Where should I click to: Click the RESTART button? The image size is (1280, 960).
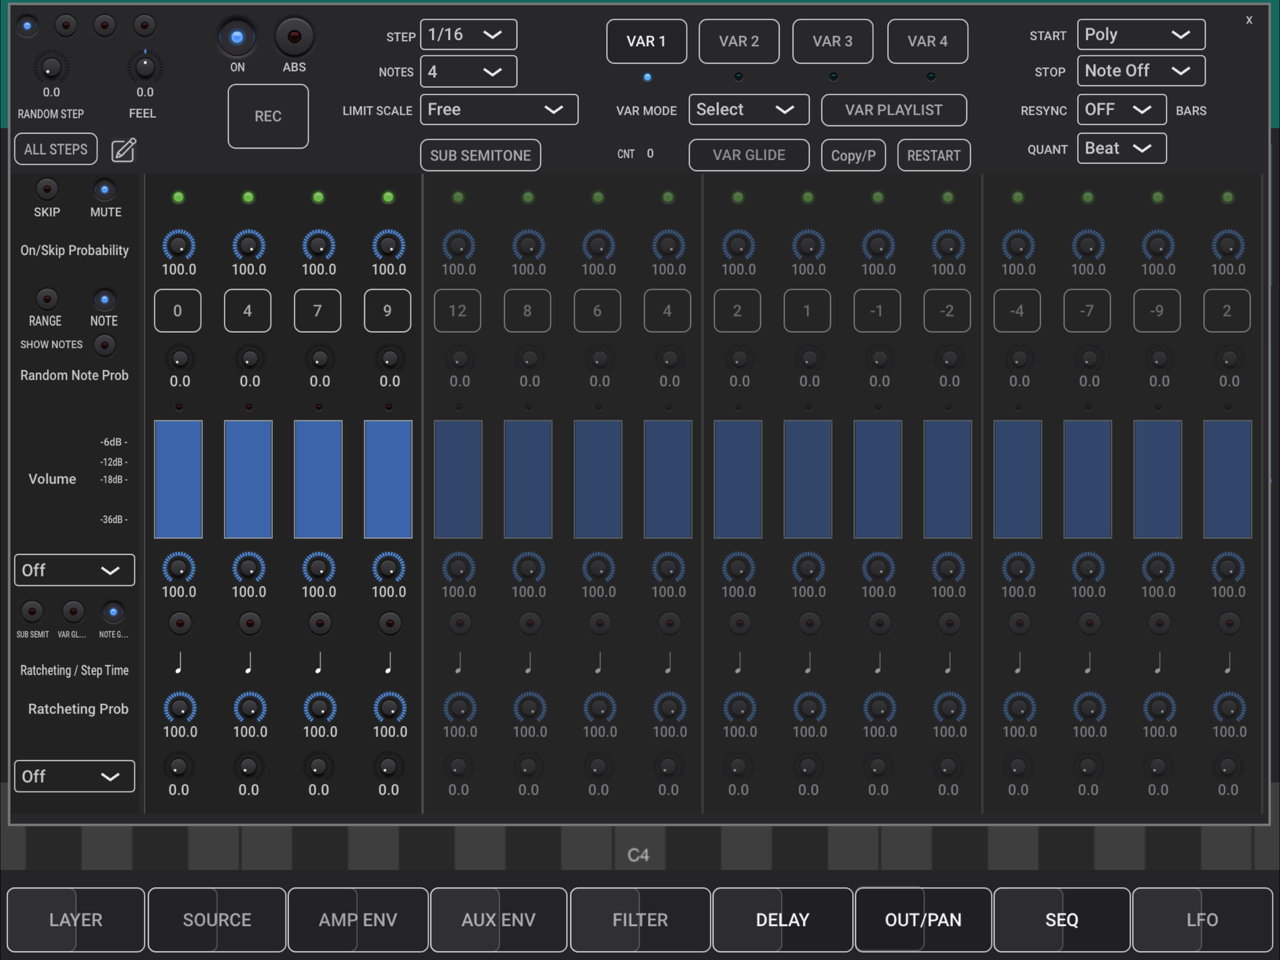[934, 155]
